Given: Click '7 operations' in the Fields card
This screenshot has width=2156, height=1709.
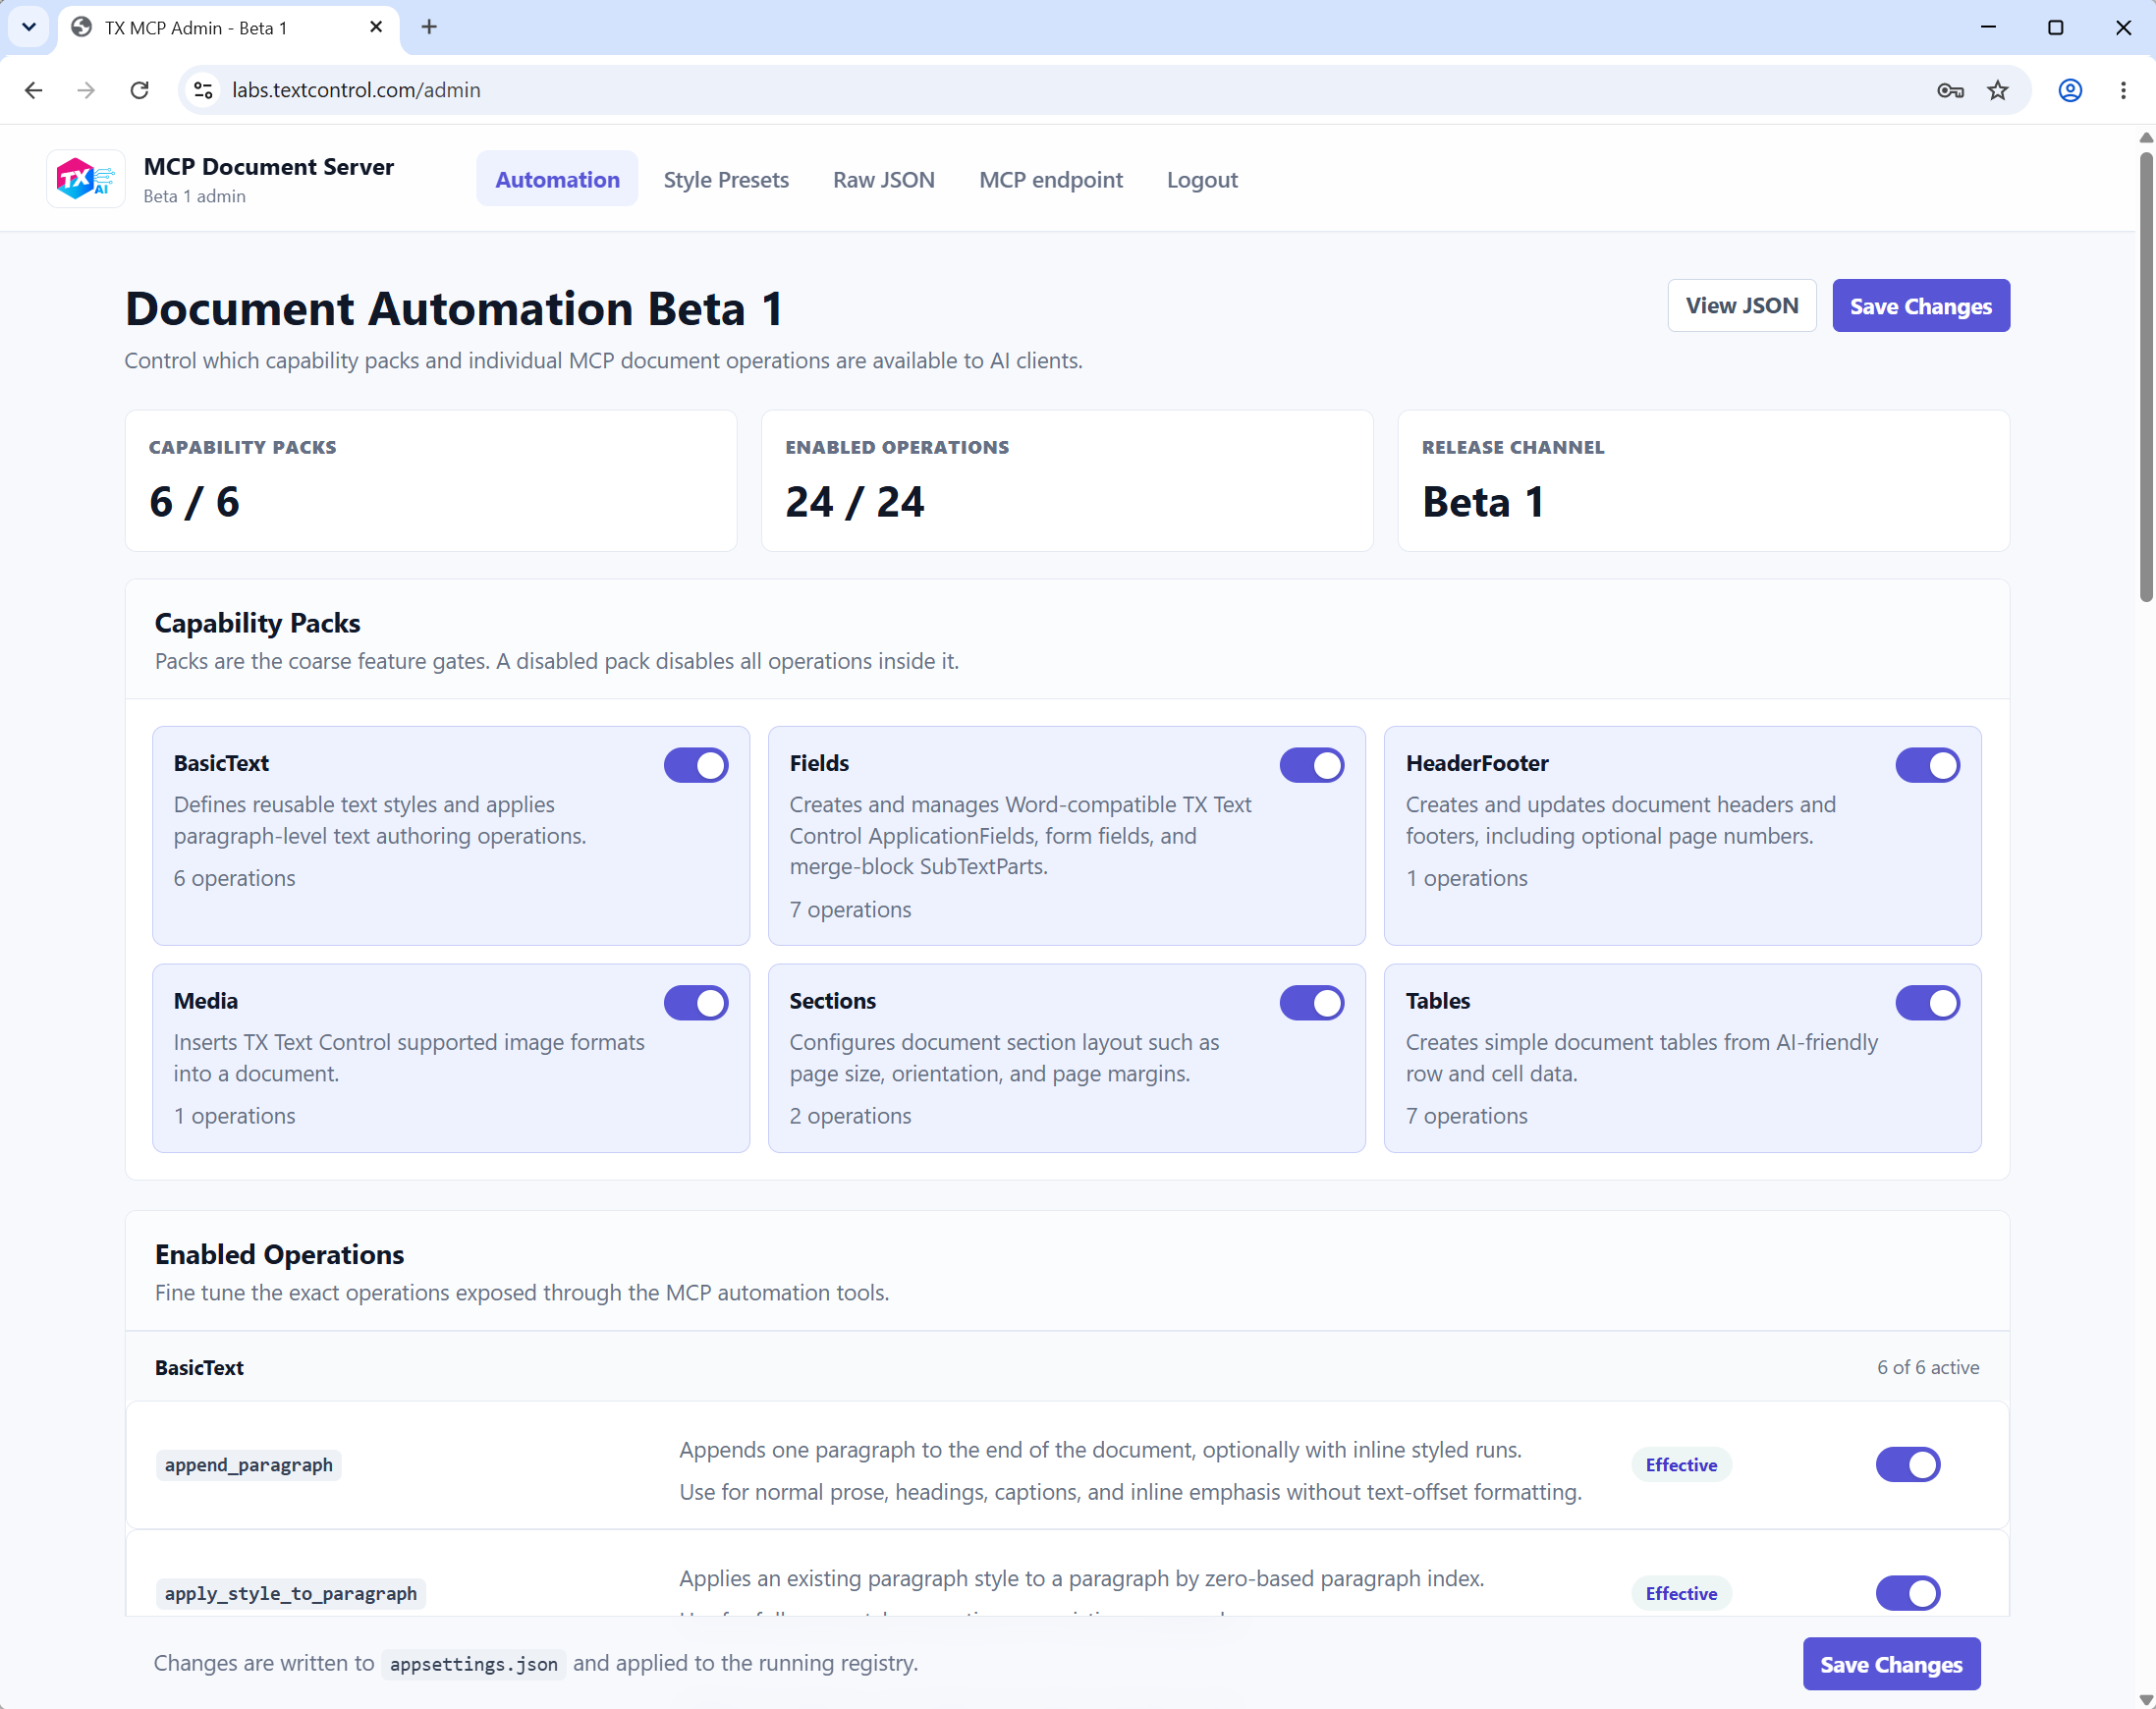Looking at the screenshot, I should tap(851, 909).
